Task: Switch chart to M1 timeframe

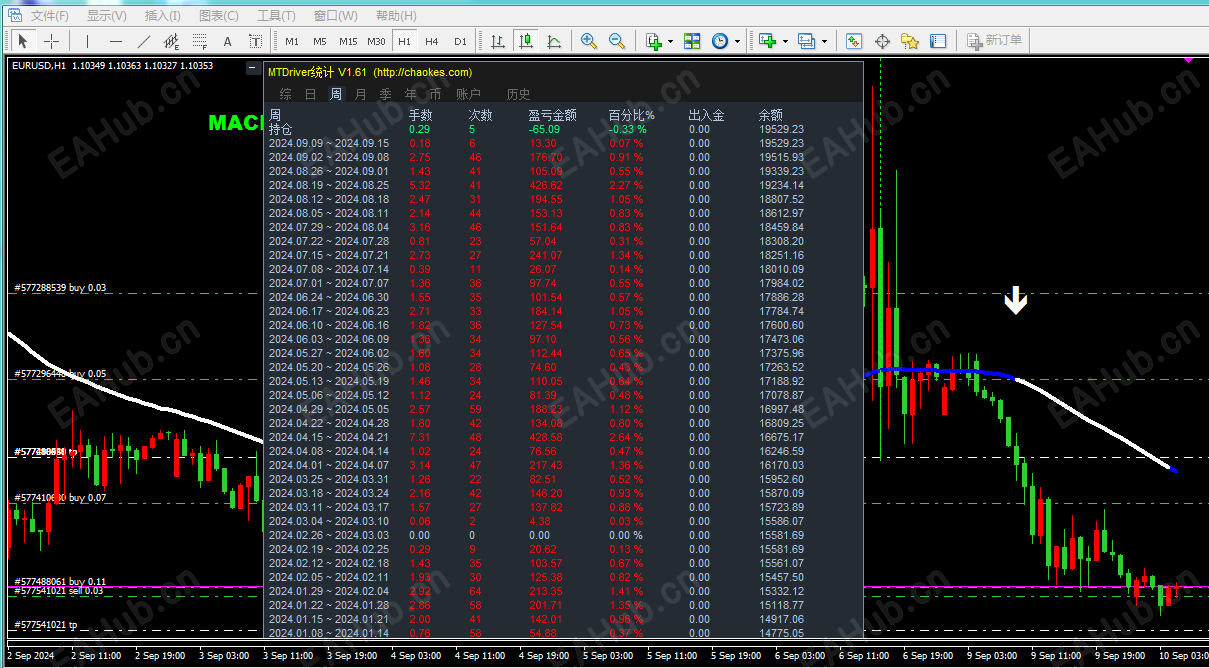Action: [292, 41]
